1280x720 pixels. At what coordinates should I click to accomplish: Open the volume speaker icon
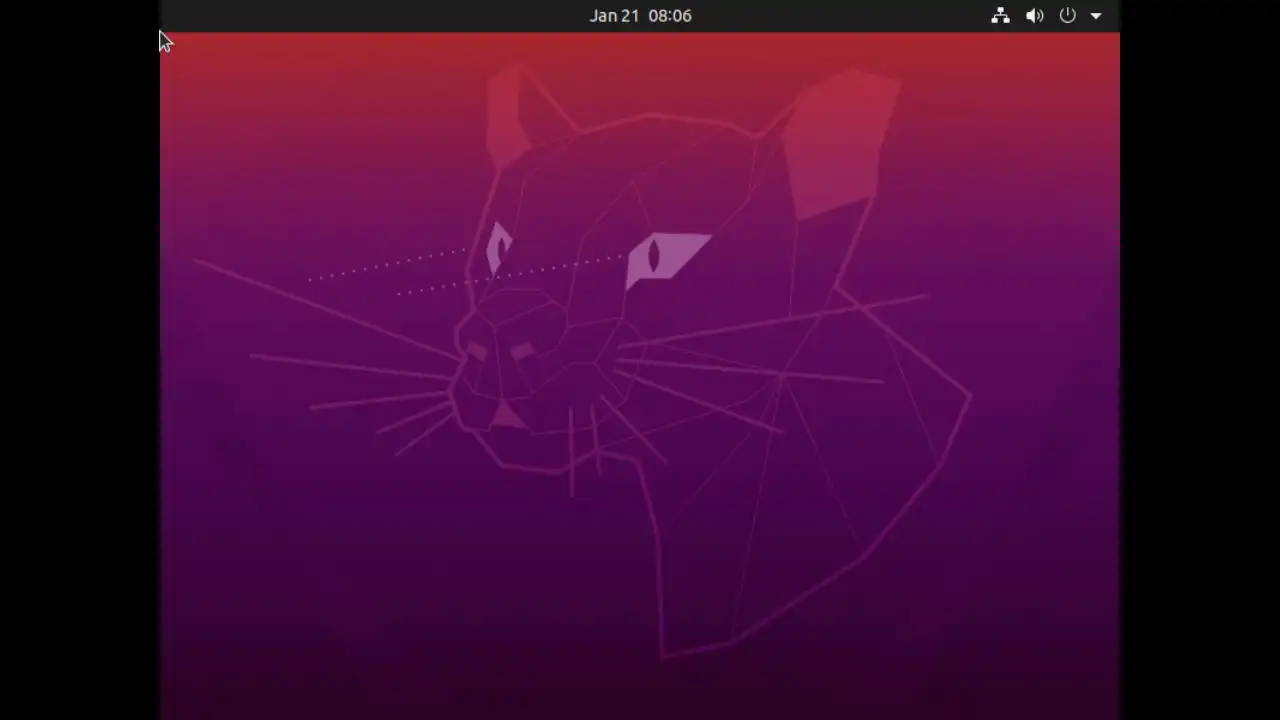coord(1035,16)
